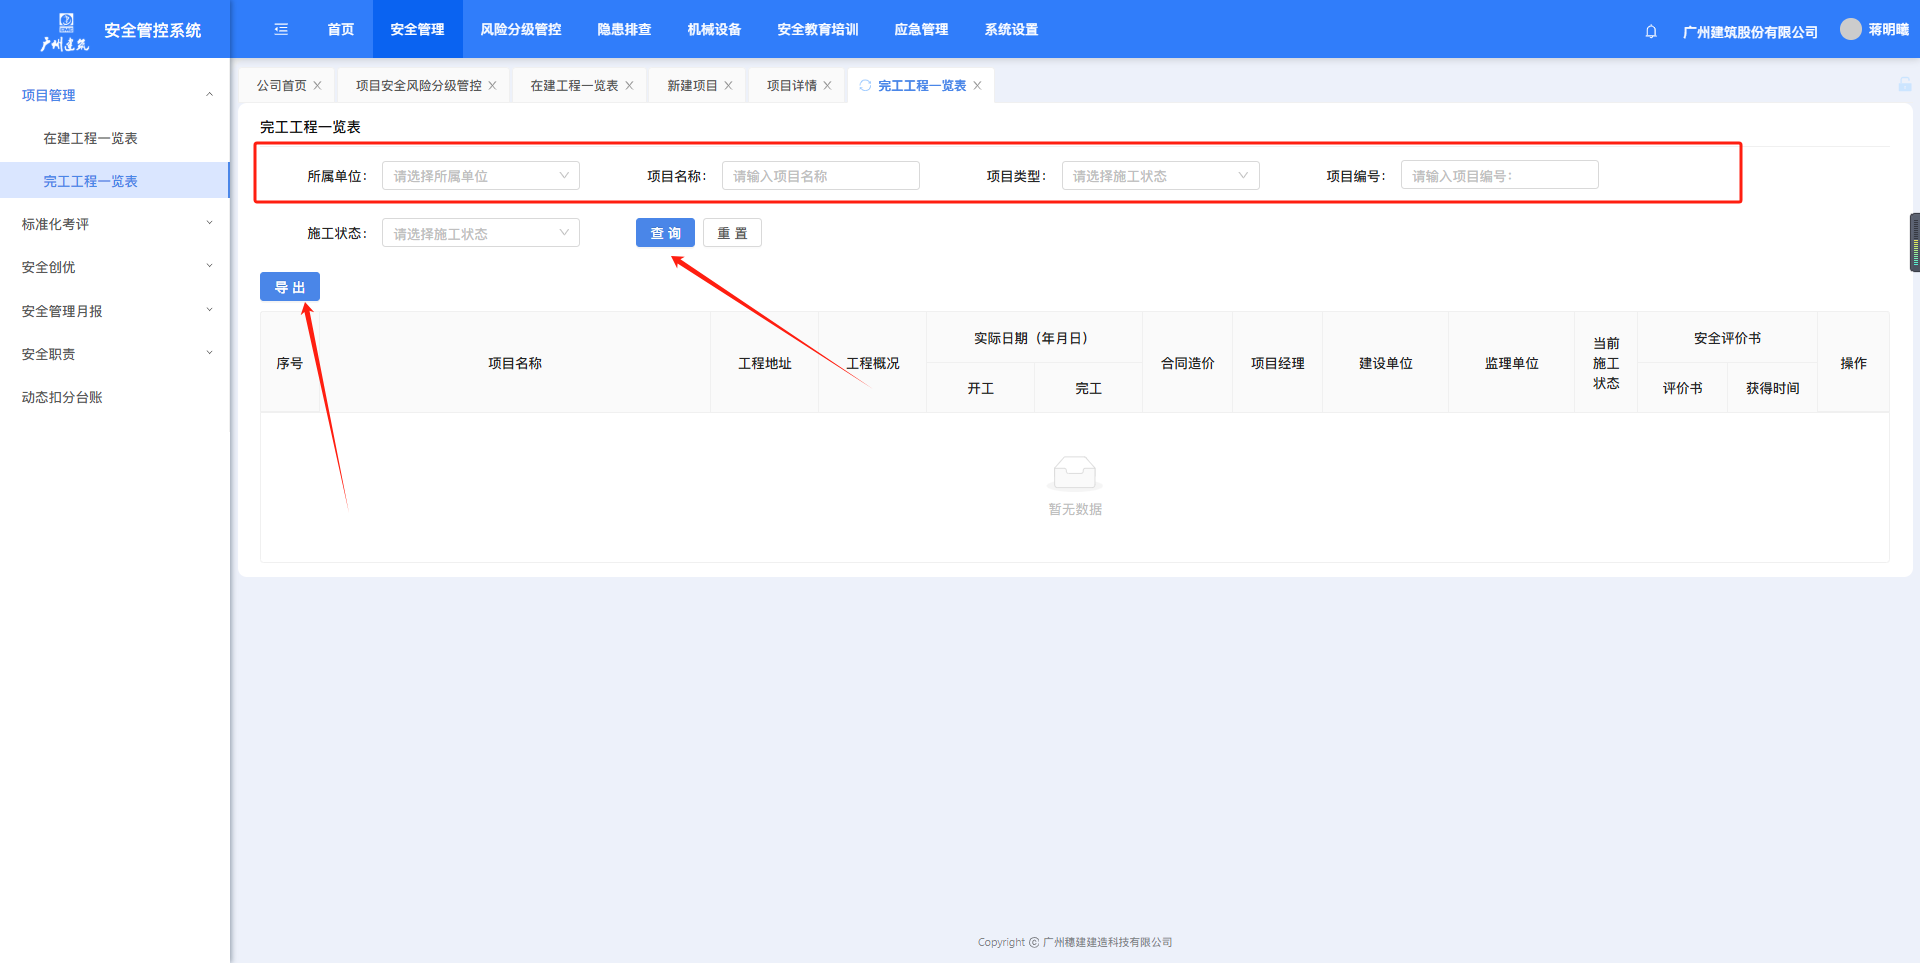Switch to the 在建工程一览表 tab

click(574, 86)
